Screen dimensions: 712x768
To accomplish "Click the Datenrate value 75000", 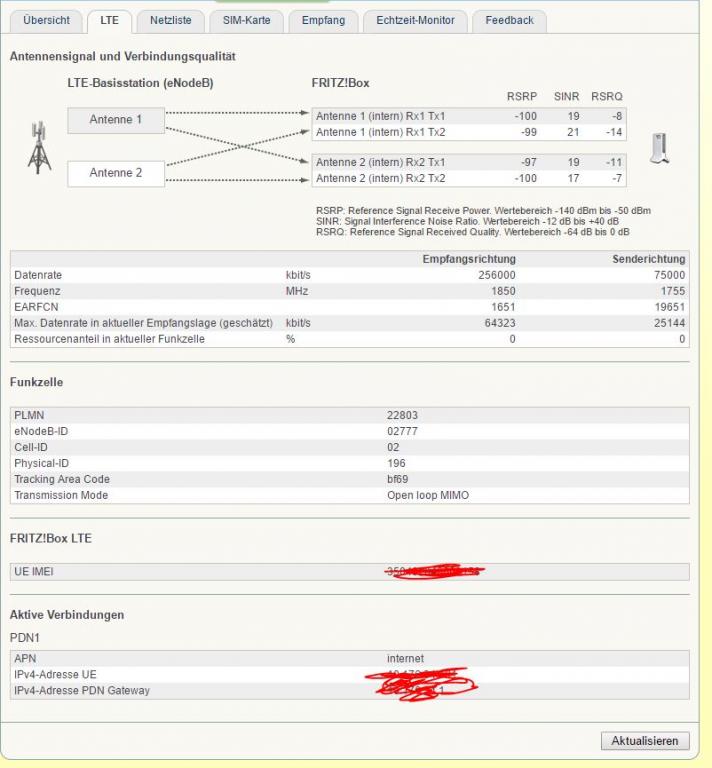I will coord(669,275).
